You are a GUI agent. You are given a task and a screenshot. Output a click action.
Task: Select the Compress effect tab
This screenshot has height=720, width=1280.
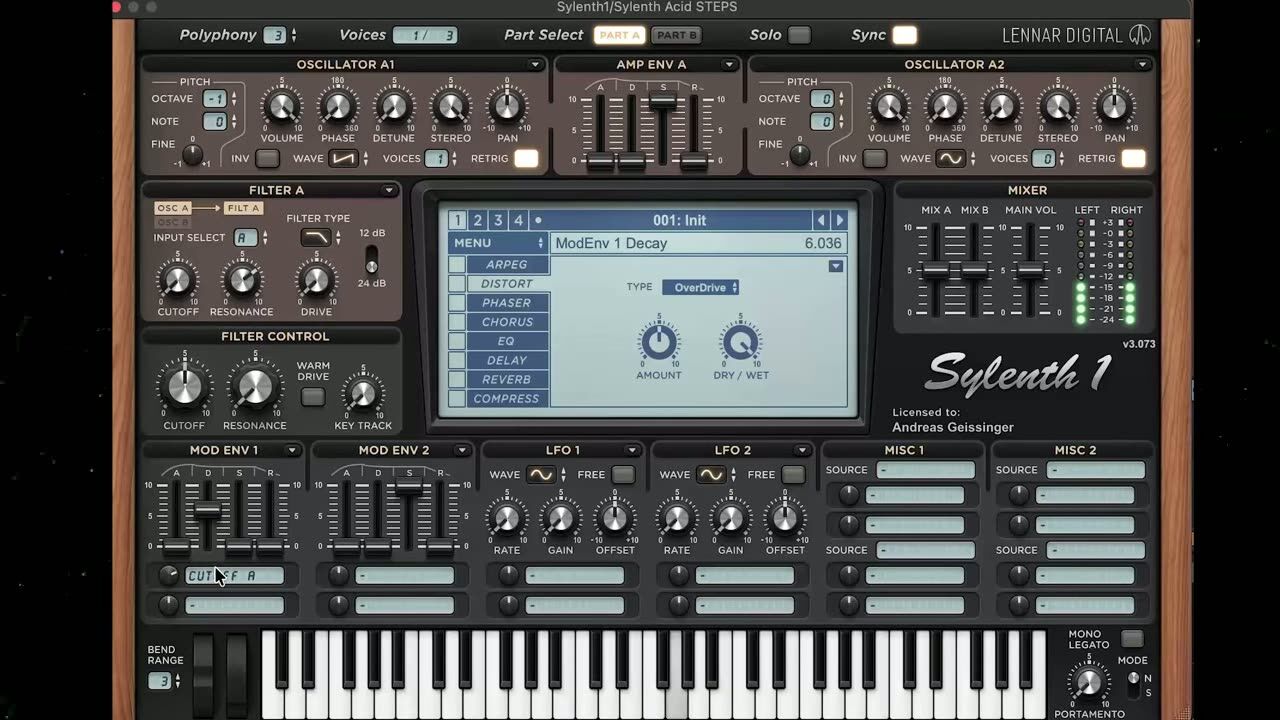tap(507, 399)
